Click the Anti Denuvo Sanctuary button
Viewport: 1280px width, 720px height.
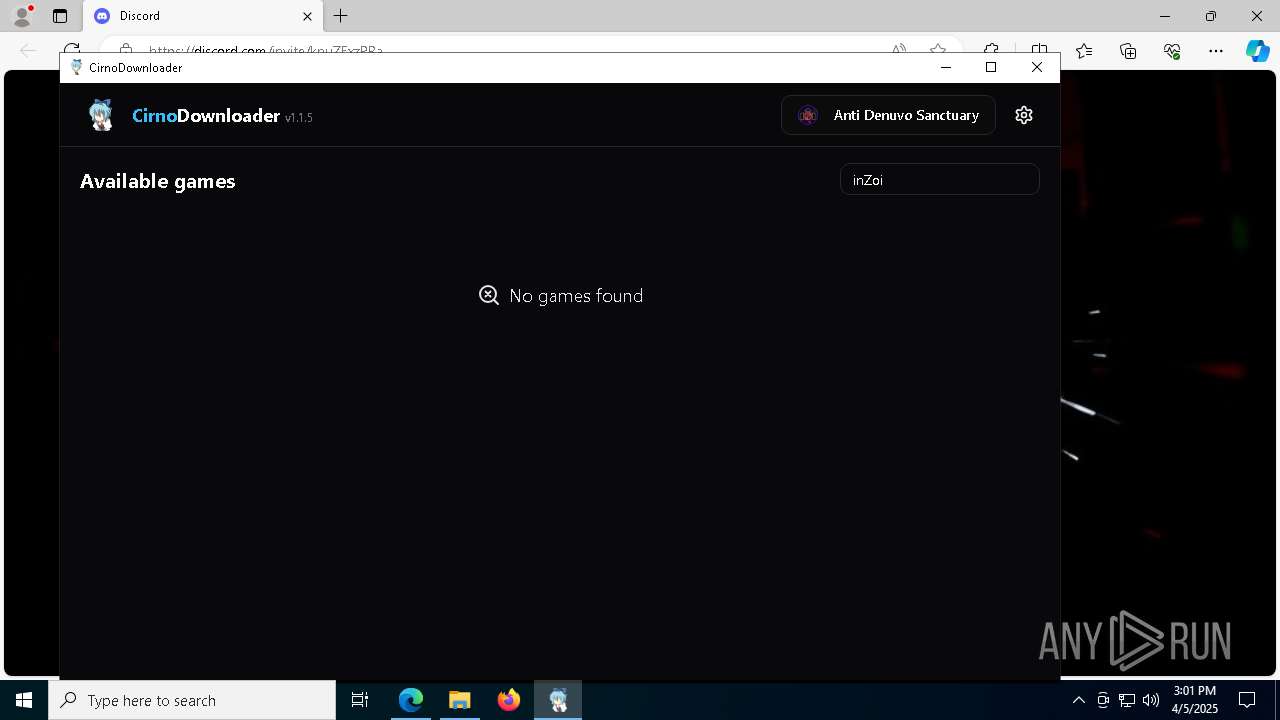point(888,115)
